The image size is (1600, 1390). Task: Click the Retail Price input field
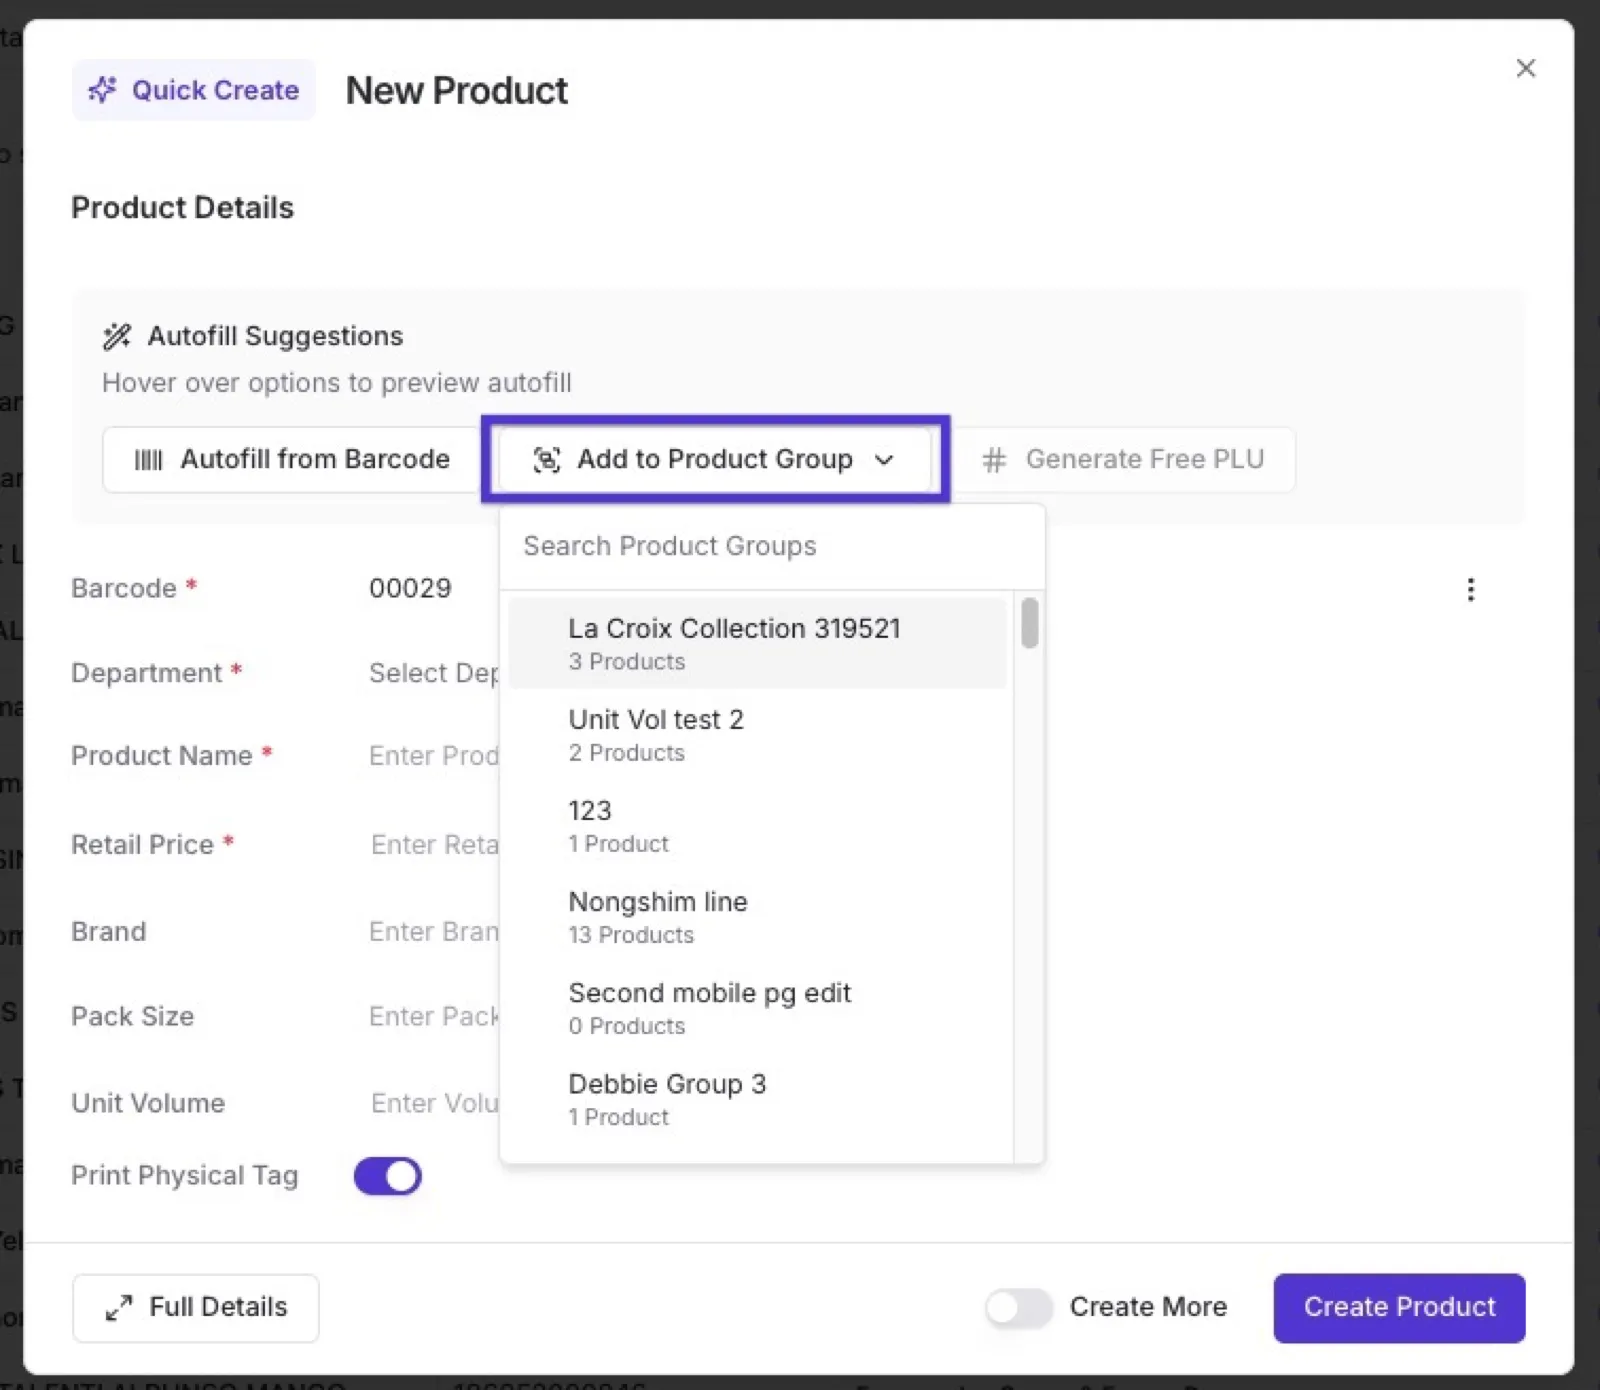[x=434, y=845]
